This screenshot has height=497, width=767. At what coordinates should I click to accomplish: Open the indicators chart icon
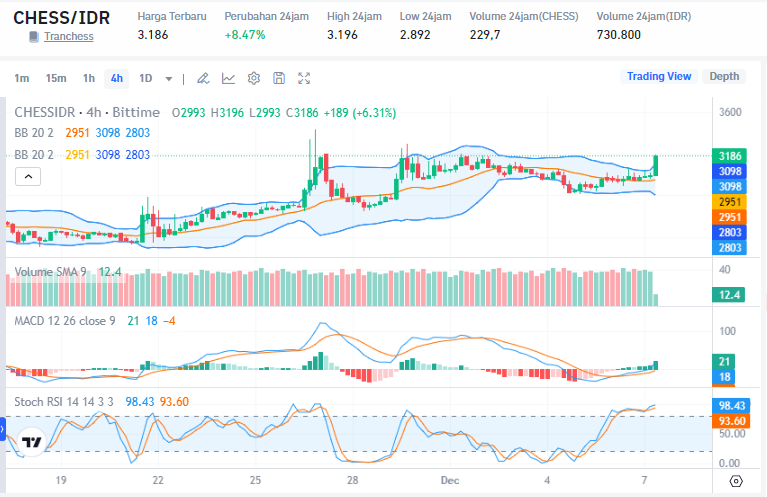click(x=228, y=78)
